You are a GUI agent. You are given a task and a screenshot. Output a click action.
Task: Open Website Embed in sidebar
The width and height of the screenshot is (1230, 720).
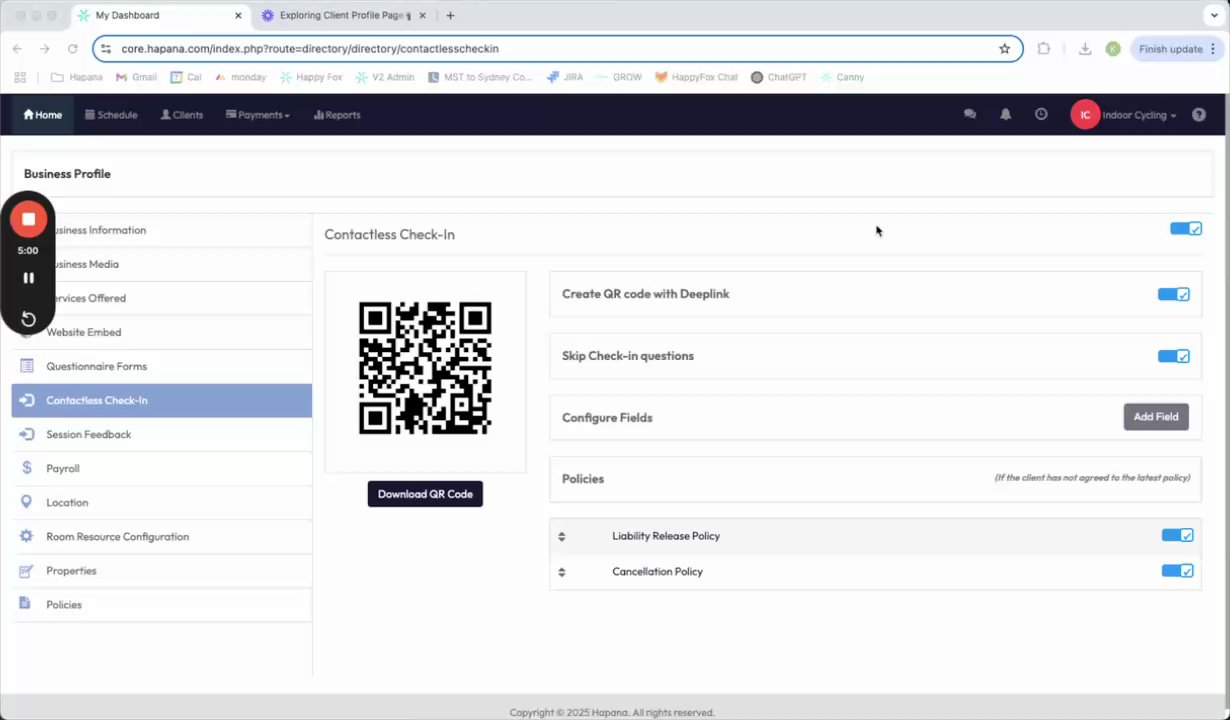point(162,332)
